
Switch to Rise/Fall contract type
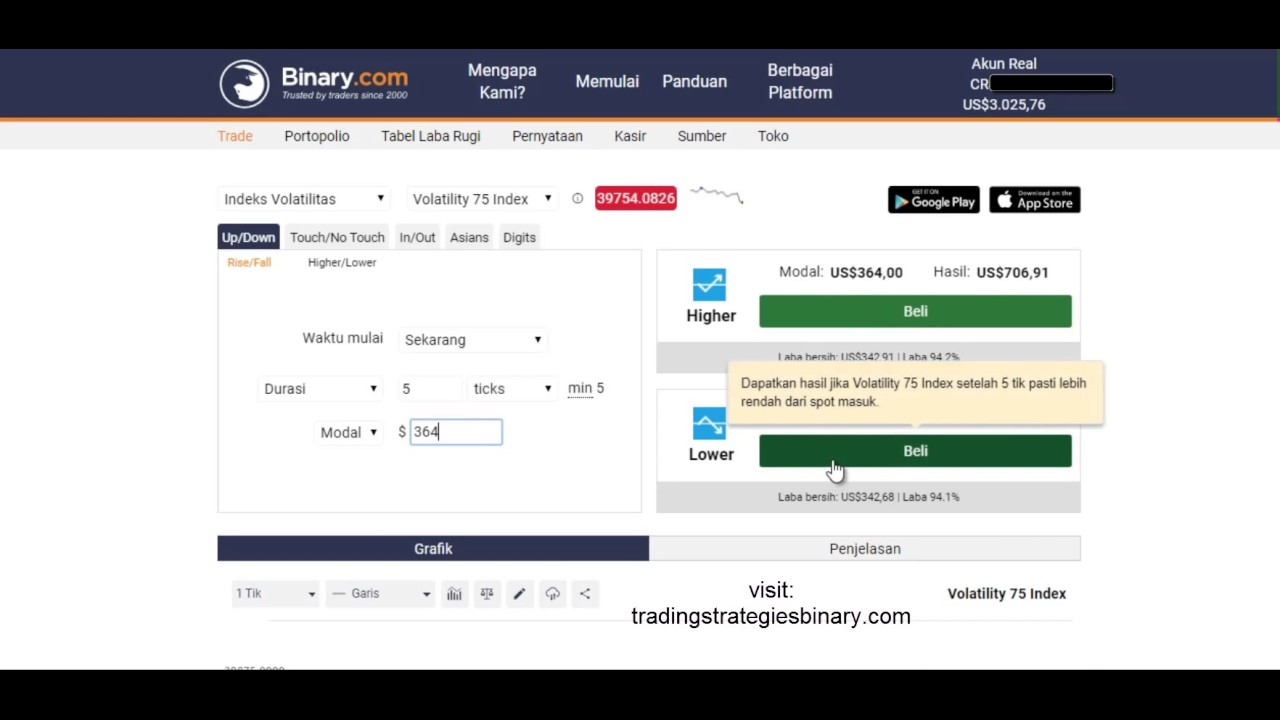tap(249, 262)
